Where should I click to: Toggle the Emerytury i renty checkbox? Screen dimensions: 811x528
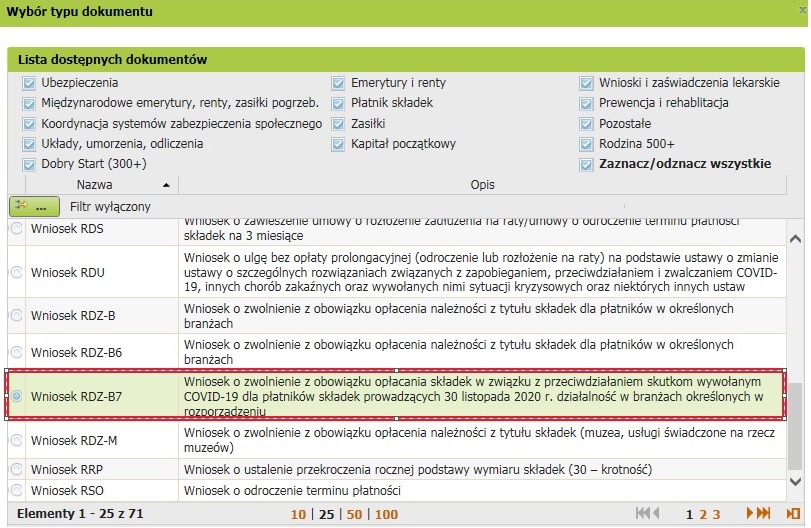(x=338, y=83)
